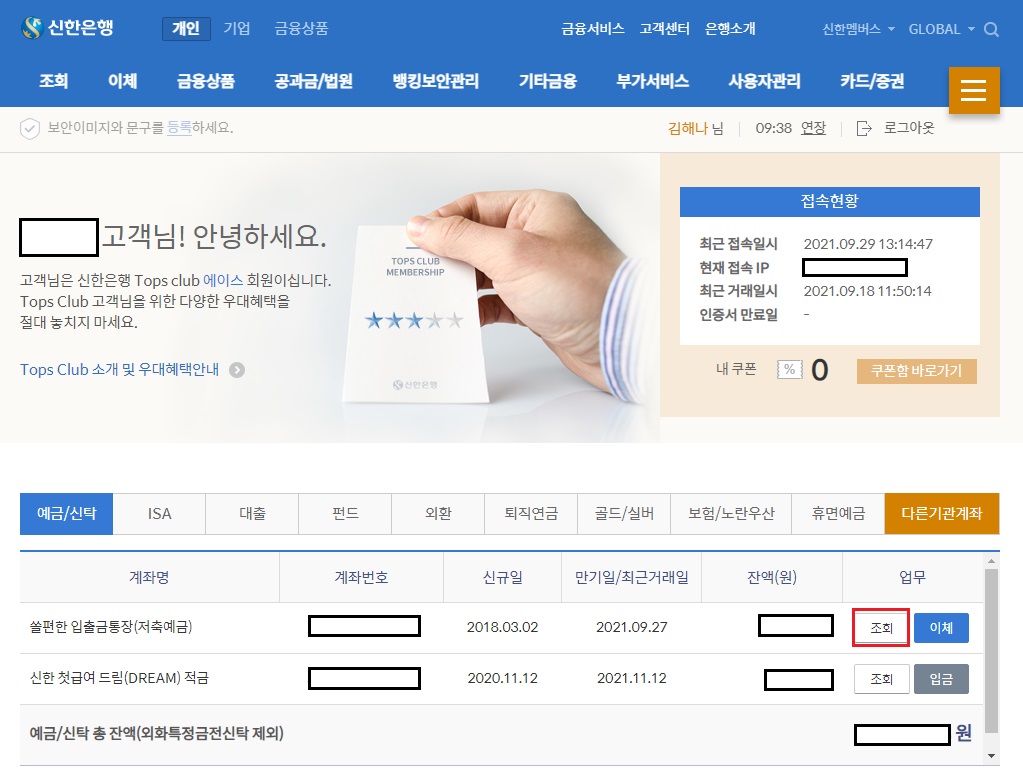Open 고객센터 link
This screenshot has height=779, width=1023.
[664, 29]
